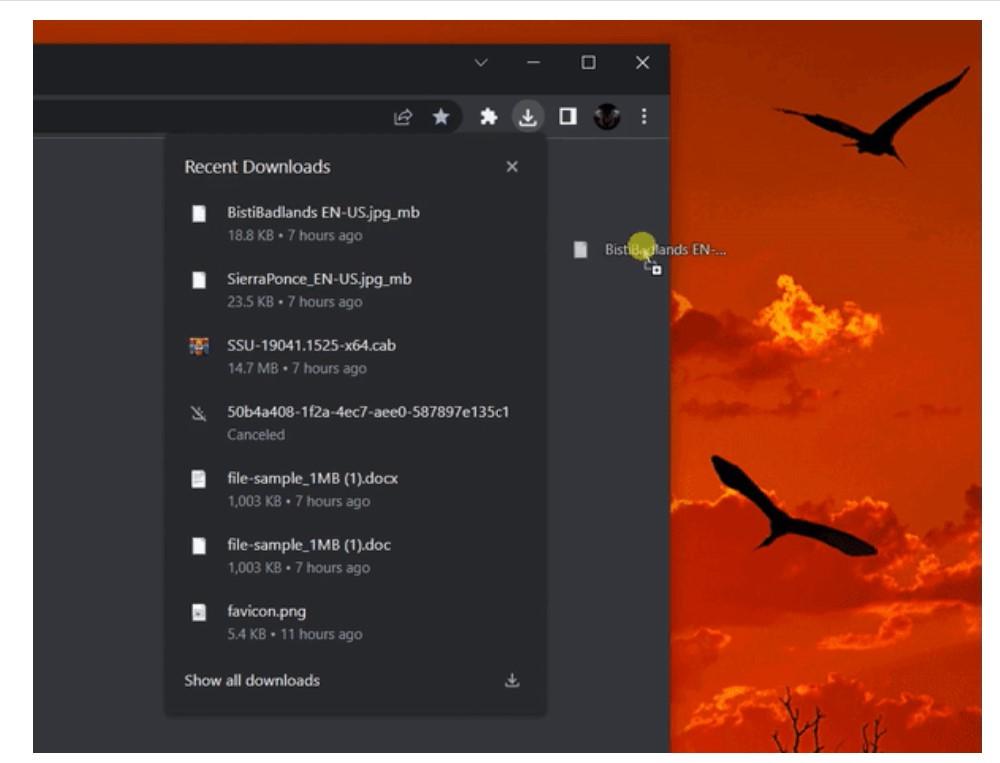The height and width of the screenshot is (763, 1000).
Task: Open the side panel icon
Action: 567,117
